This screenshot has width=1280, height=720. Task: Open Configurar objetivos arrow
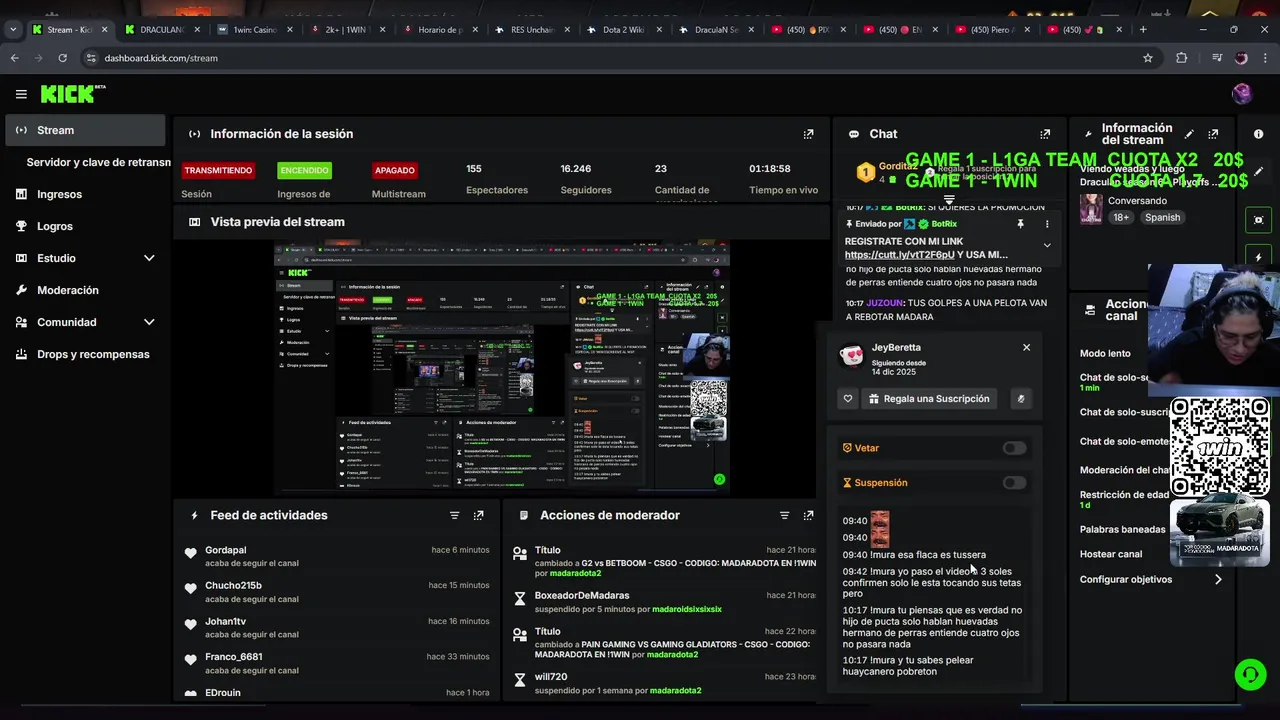(x=1217, y=579)
